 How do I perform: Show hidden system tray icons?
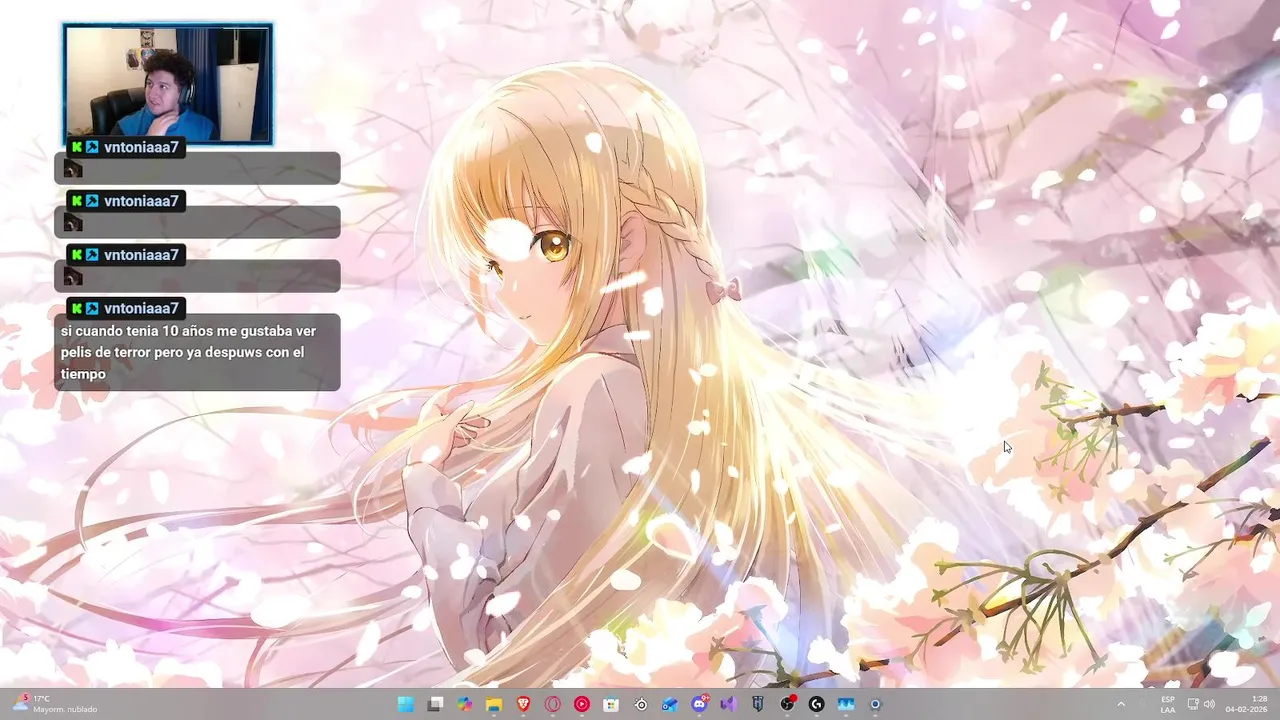pos(1120,704)
